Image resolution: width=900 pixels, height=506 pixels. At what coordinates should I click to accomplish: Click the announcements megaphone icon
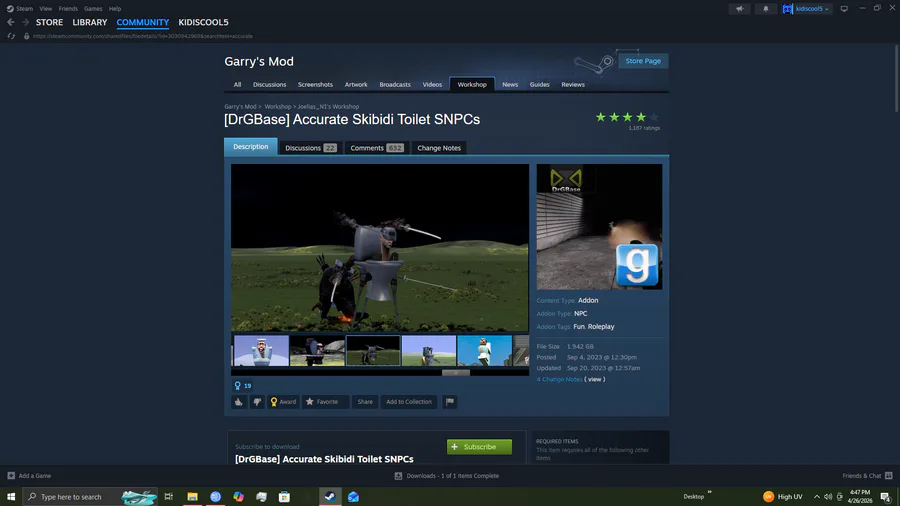point(739,9)
